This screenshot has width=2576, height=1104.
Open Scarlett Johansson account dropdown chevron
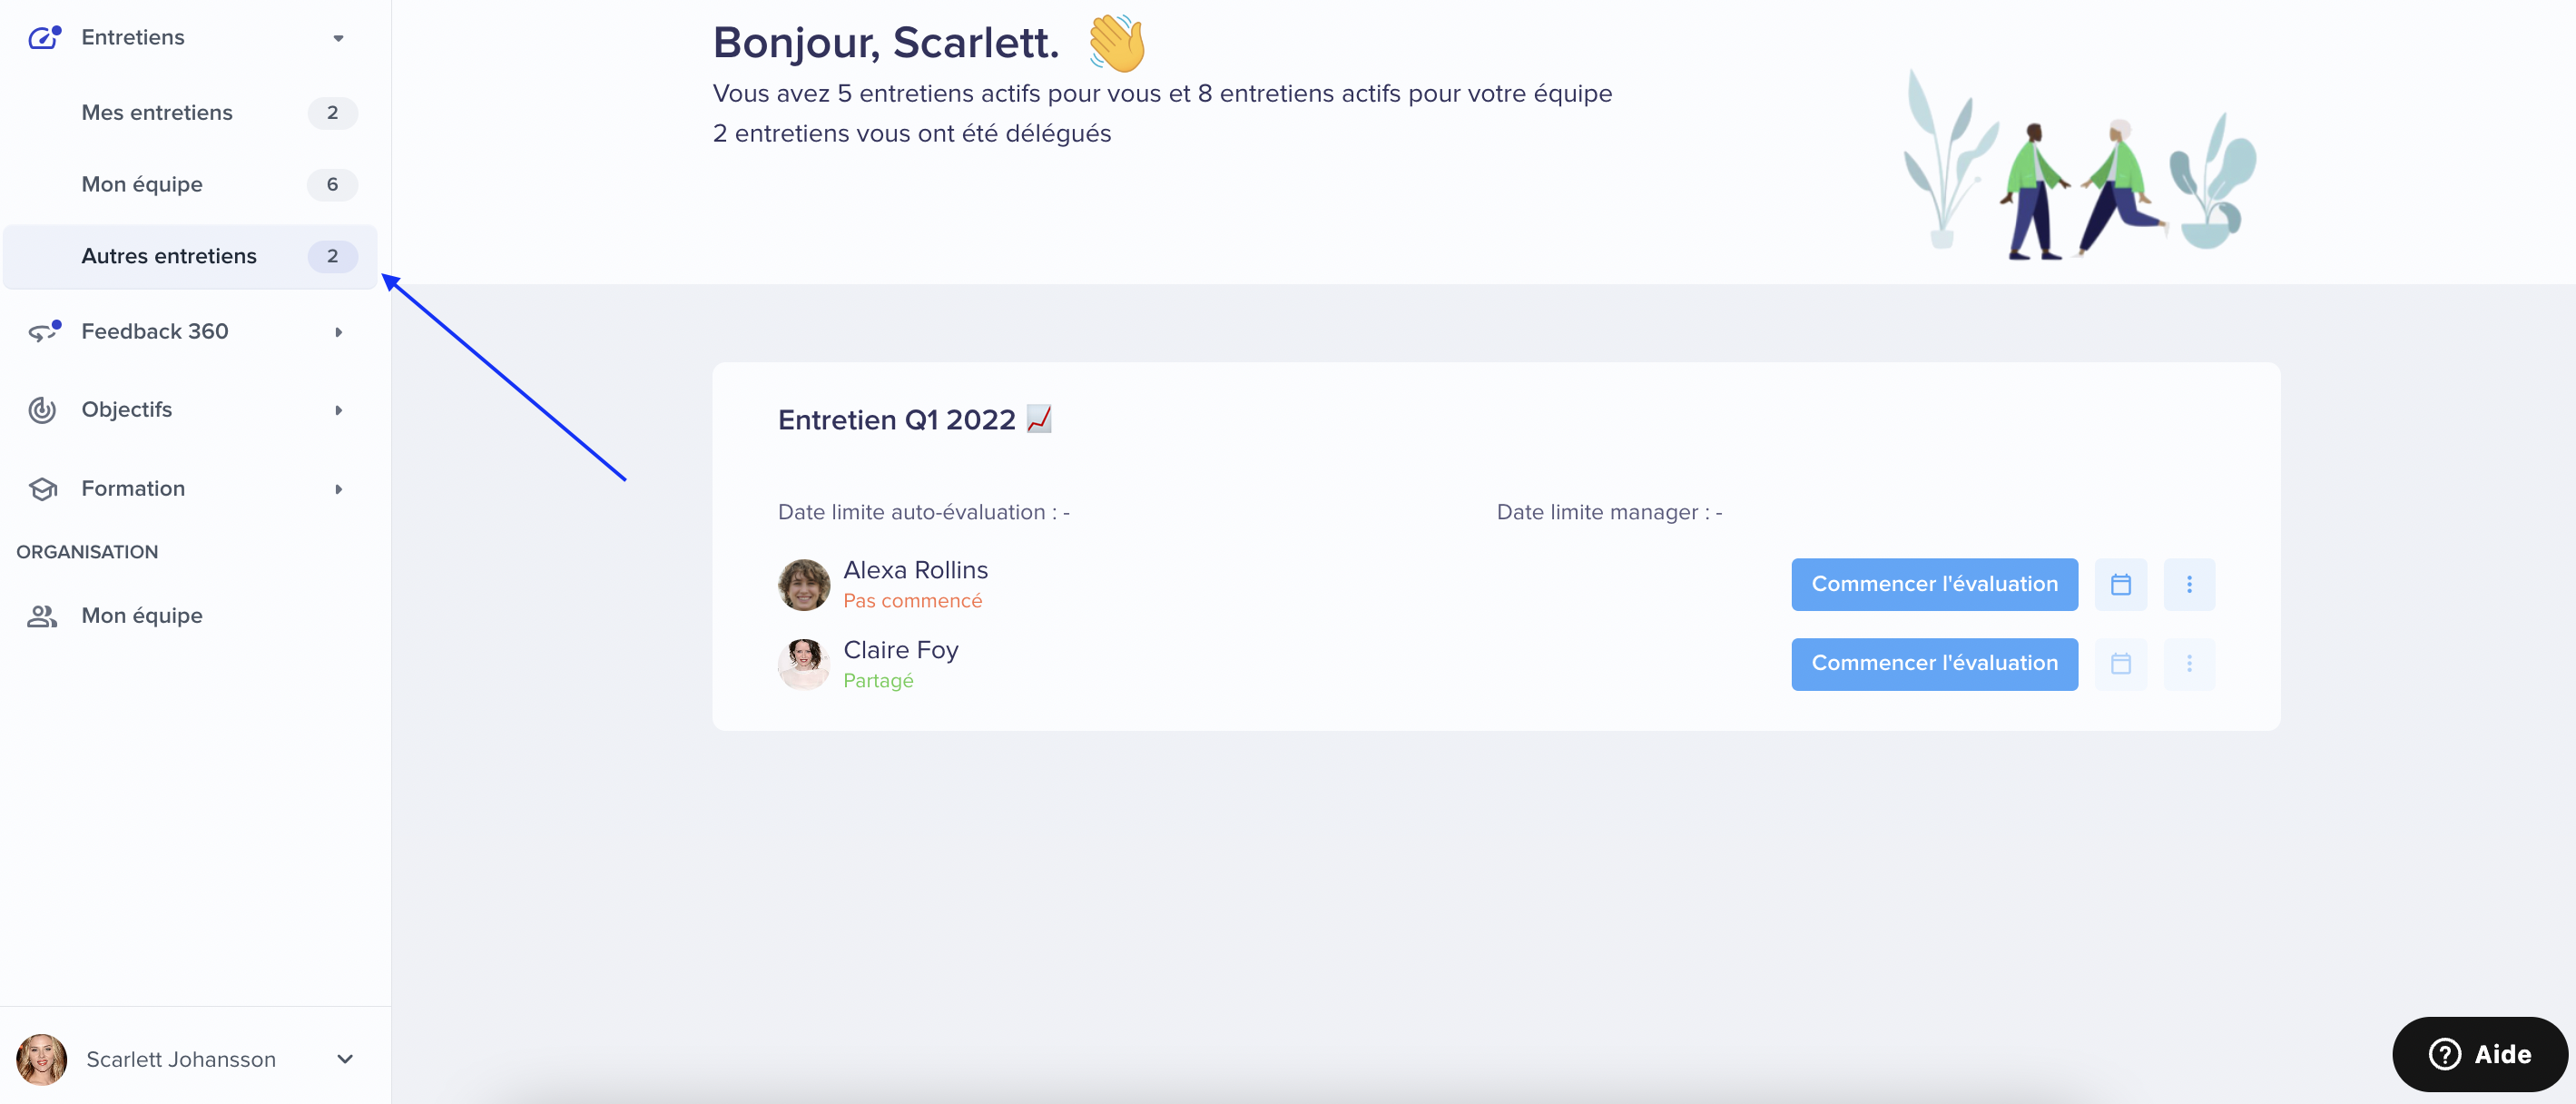345,1059
